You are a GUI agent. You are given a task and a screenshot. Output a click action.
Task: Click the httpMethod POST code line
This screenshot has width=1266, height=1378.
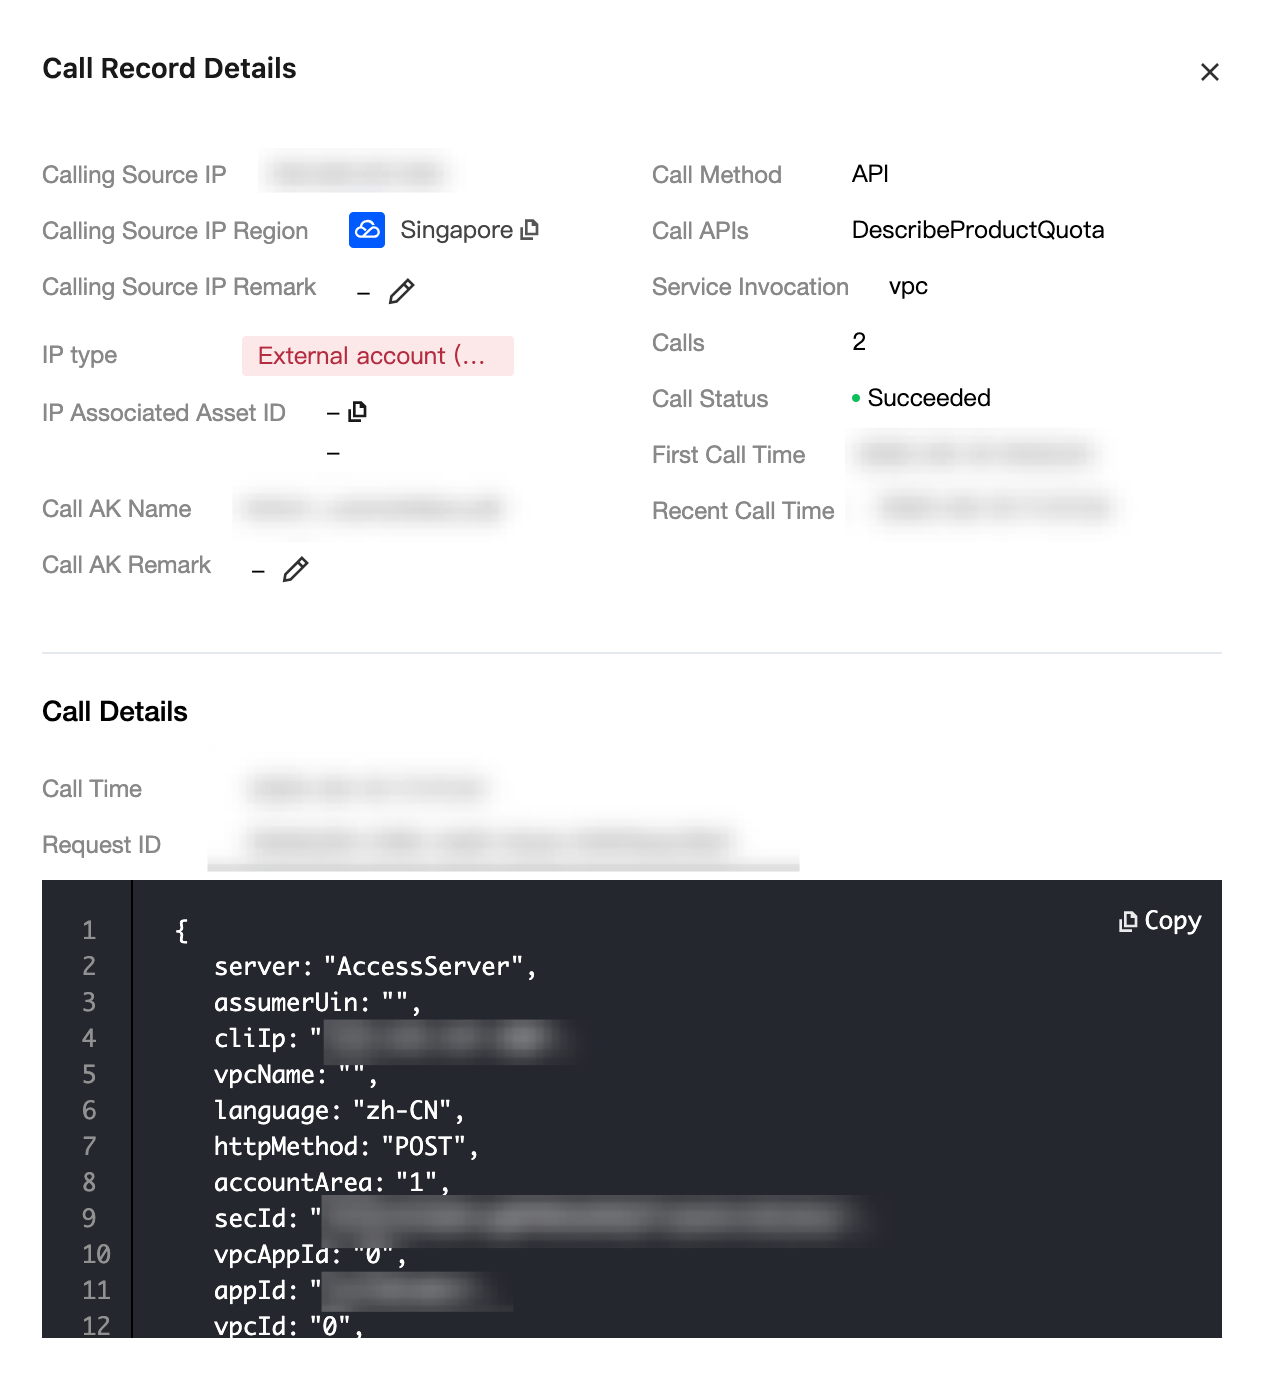click(x=345, y=1147)
